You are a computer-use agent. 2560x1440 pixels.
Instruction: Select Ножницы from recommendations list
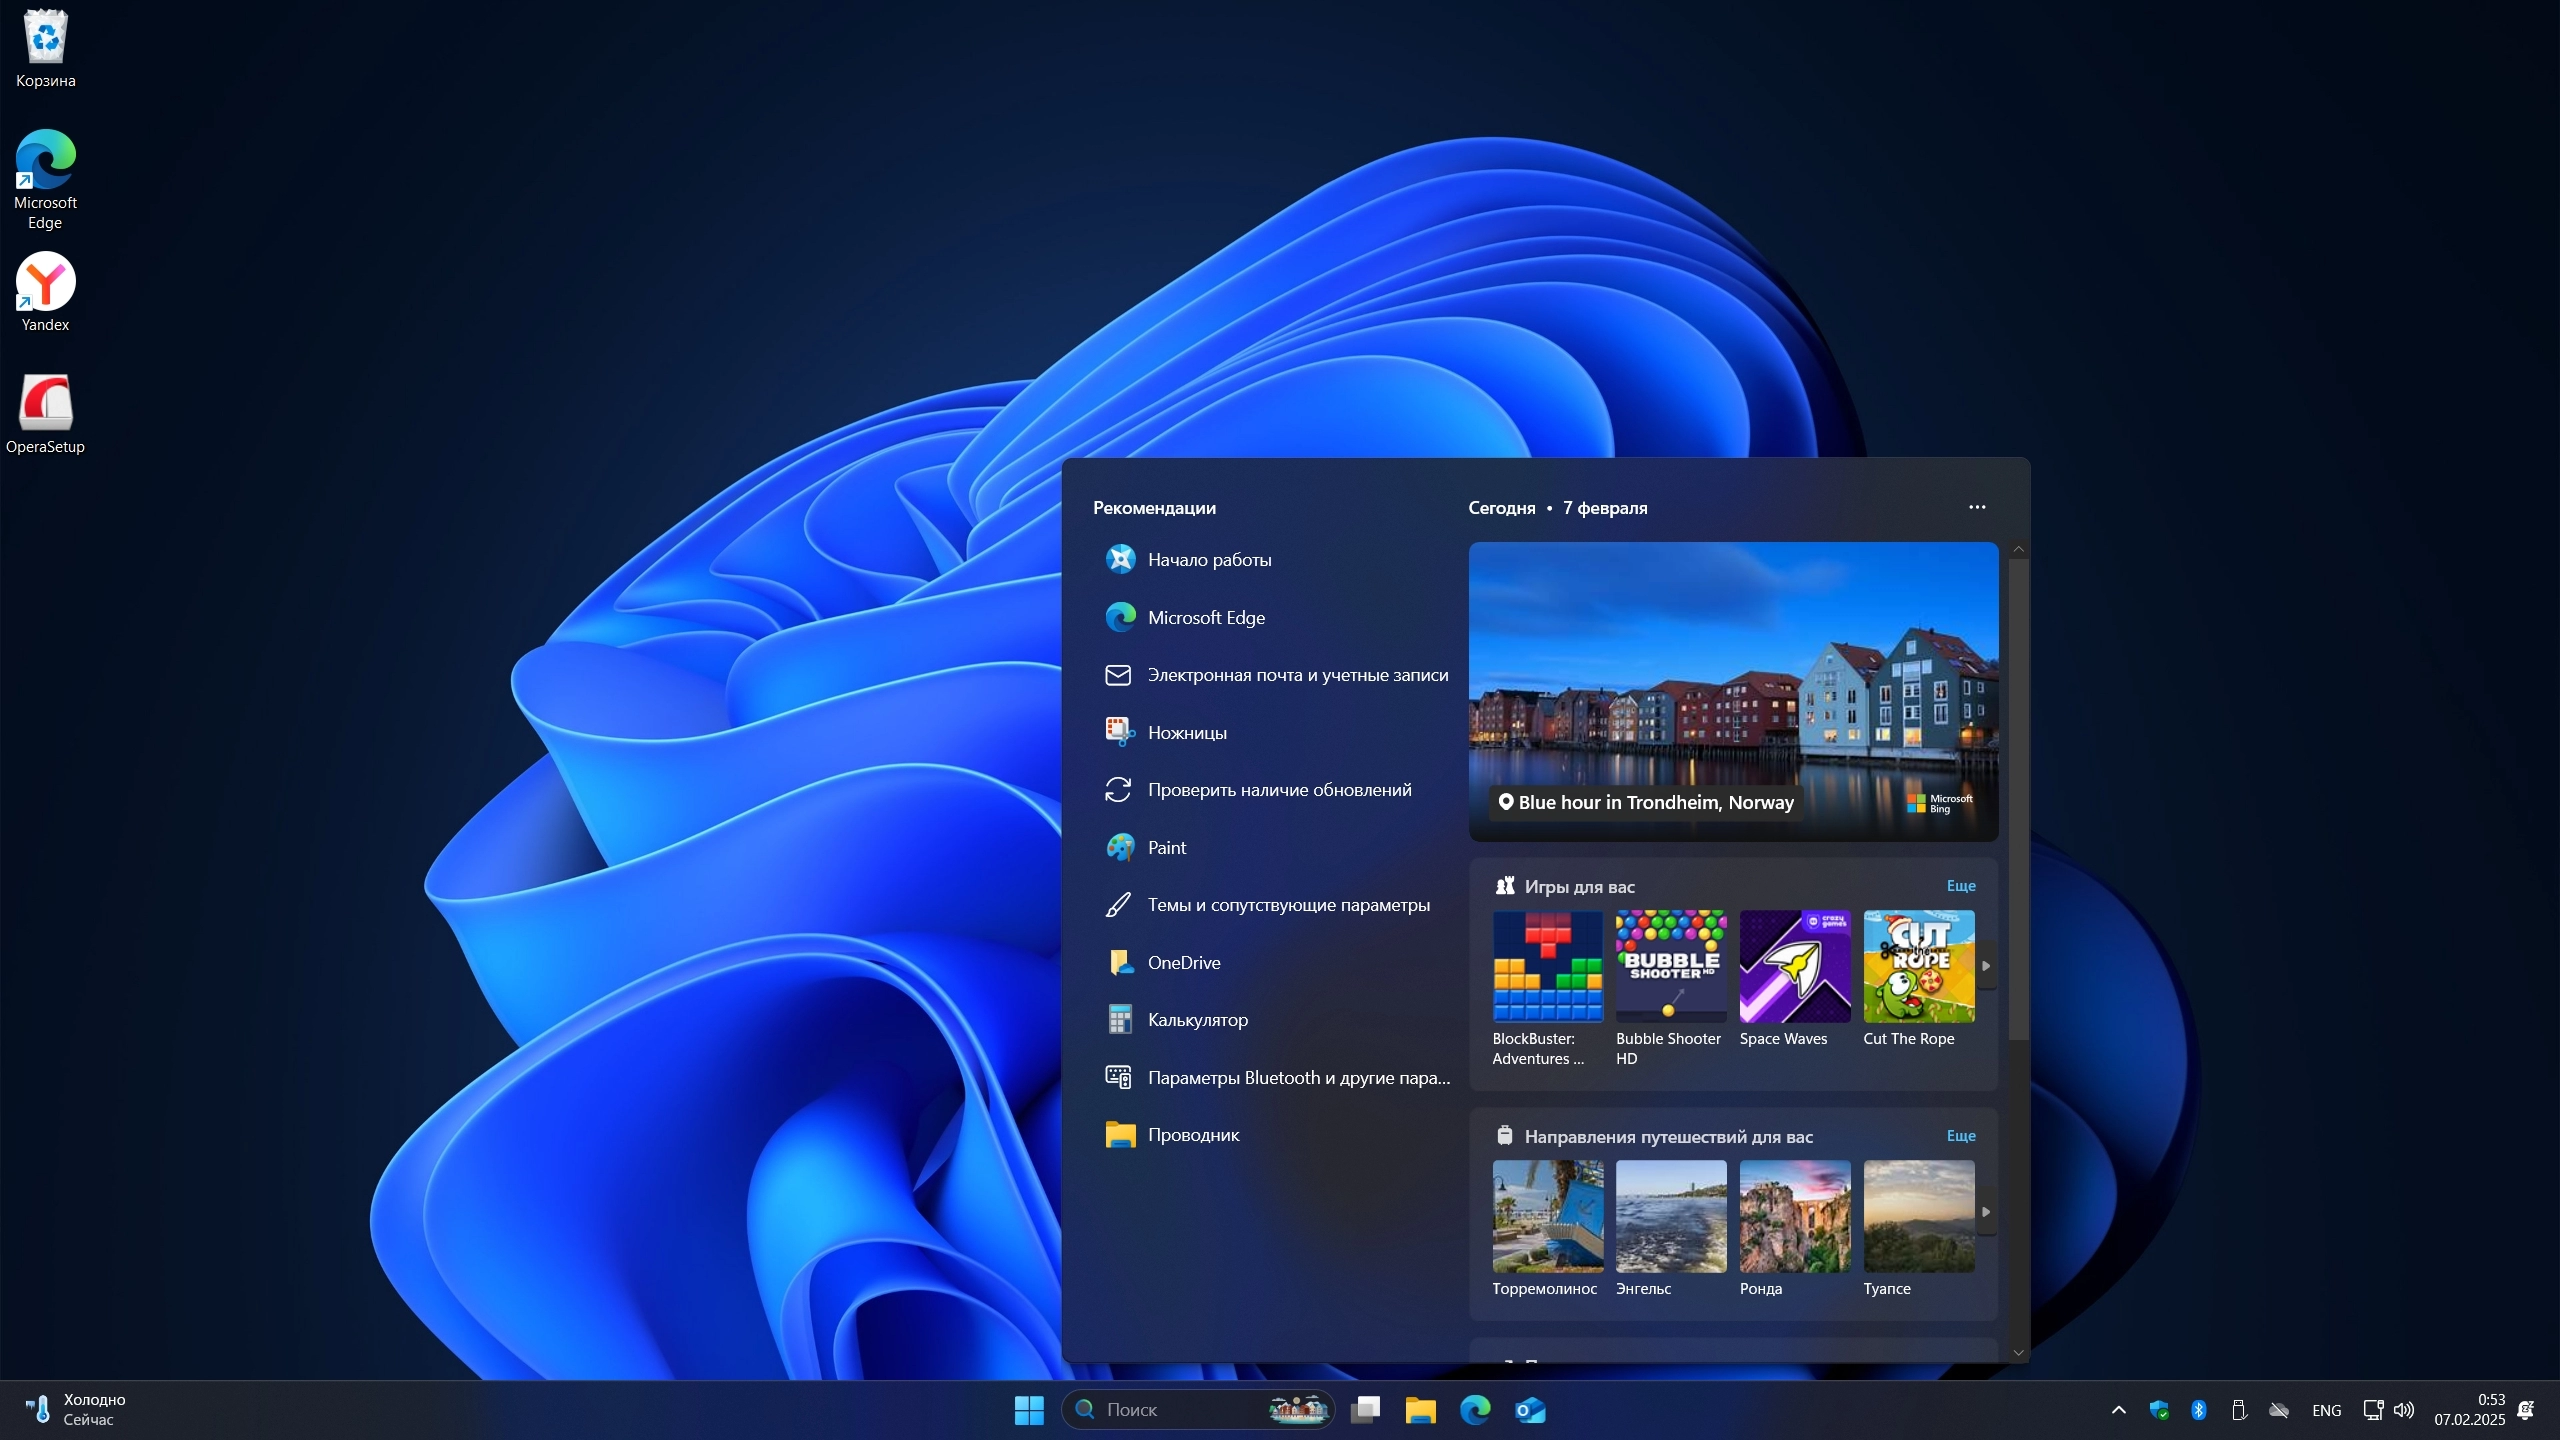coord(1187,733)
